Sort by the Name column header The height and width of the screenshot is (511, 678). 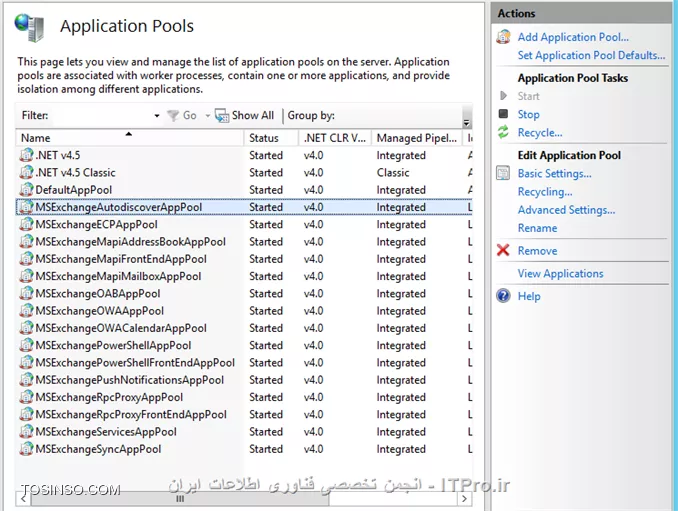pos(130,138)
